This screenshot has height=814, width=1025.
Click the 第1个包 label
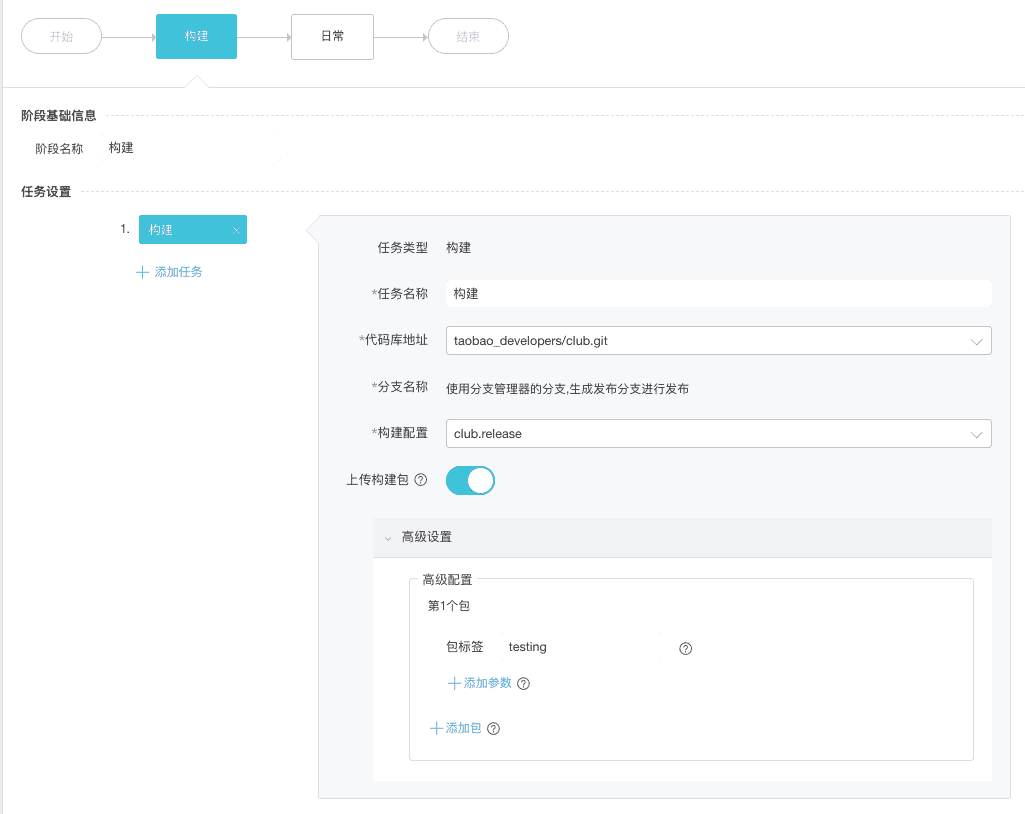point(448,606)
